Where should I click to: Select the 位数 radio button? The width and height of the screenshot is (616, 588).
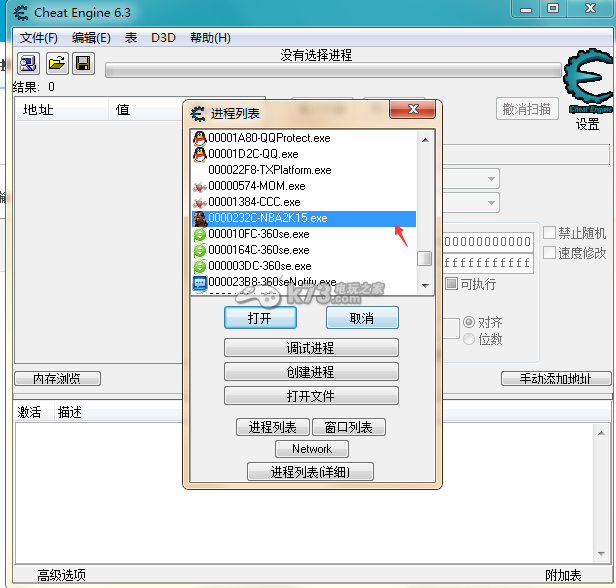[469, 340]
